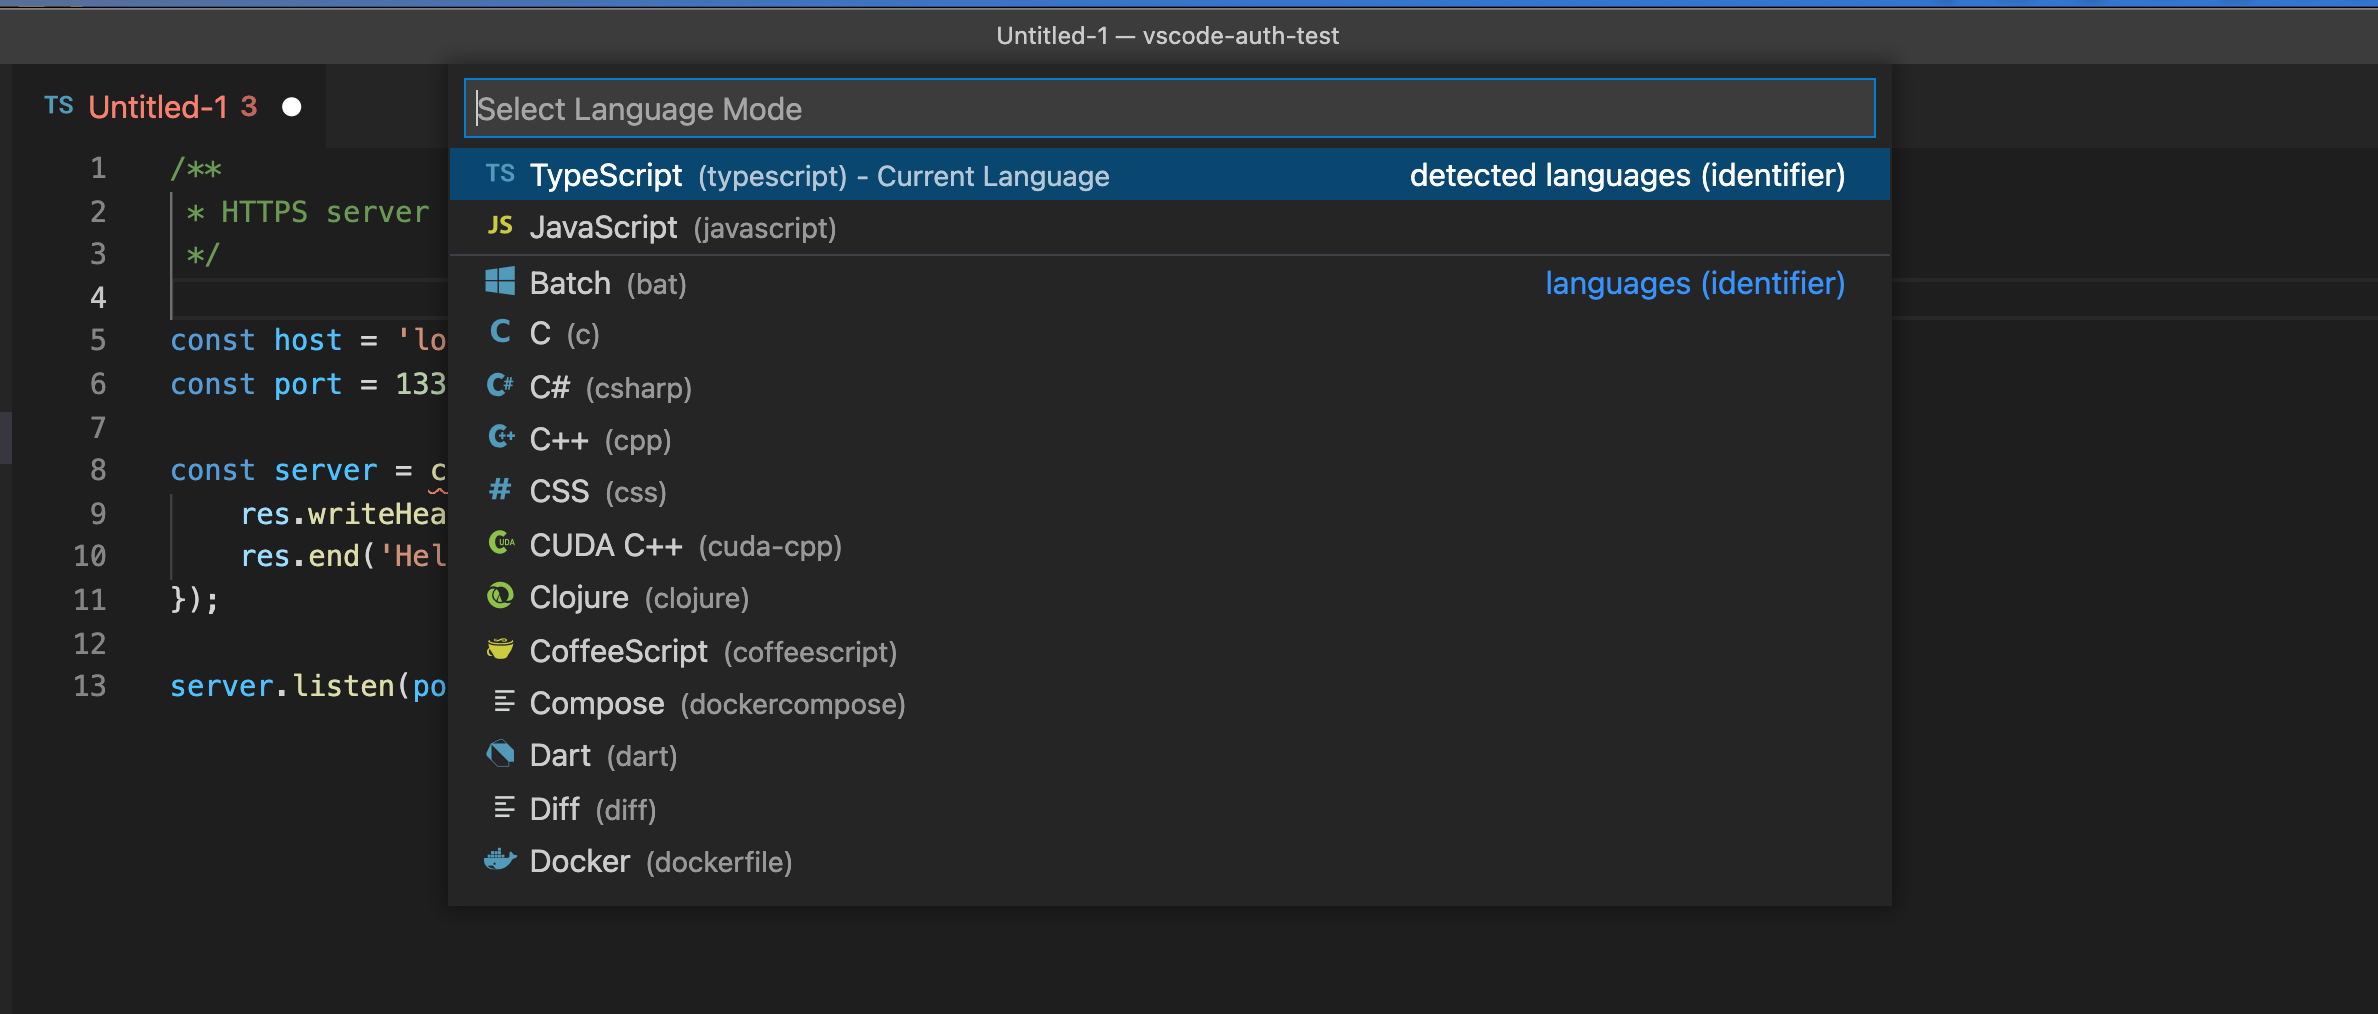Click the CSS hash icon

tap(500, 489)
